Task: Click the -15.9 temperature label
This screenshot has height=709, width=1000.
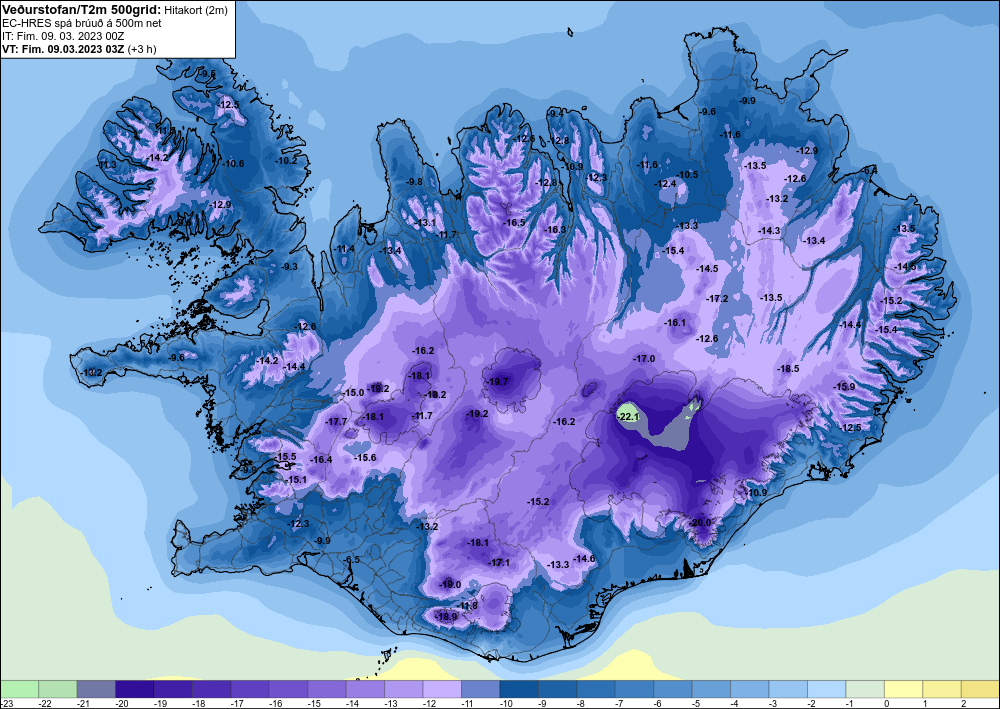Action: point(844,386)
